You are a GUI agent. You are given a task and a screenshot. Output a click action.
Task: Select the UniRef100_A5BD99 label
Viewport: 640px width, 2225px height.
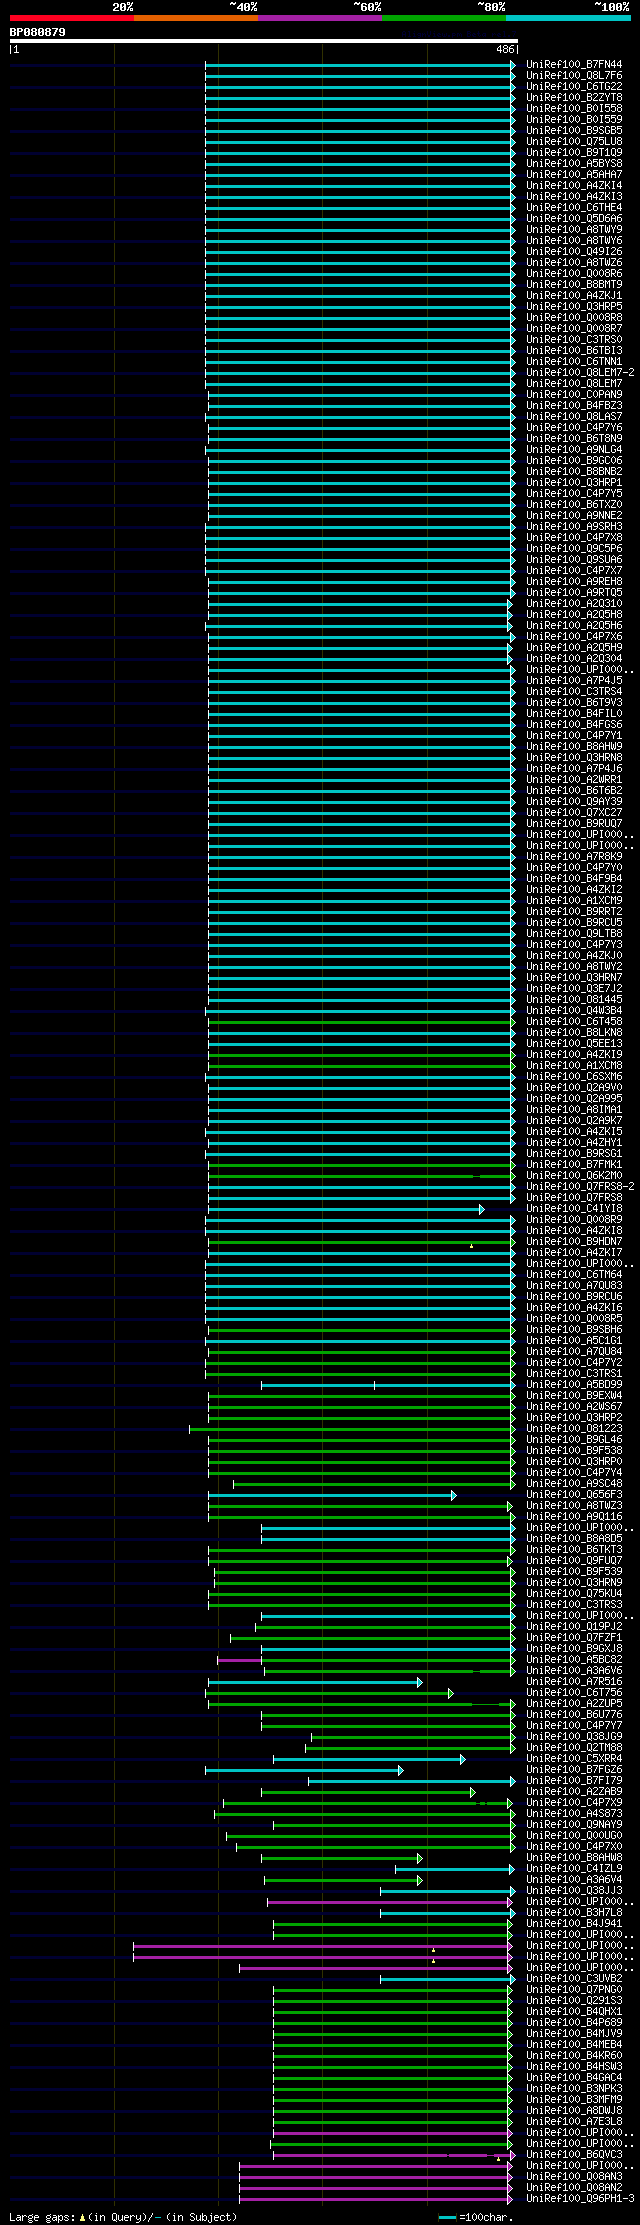point(574,1384)
